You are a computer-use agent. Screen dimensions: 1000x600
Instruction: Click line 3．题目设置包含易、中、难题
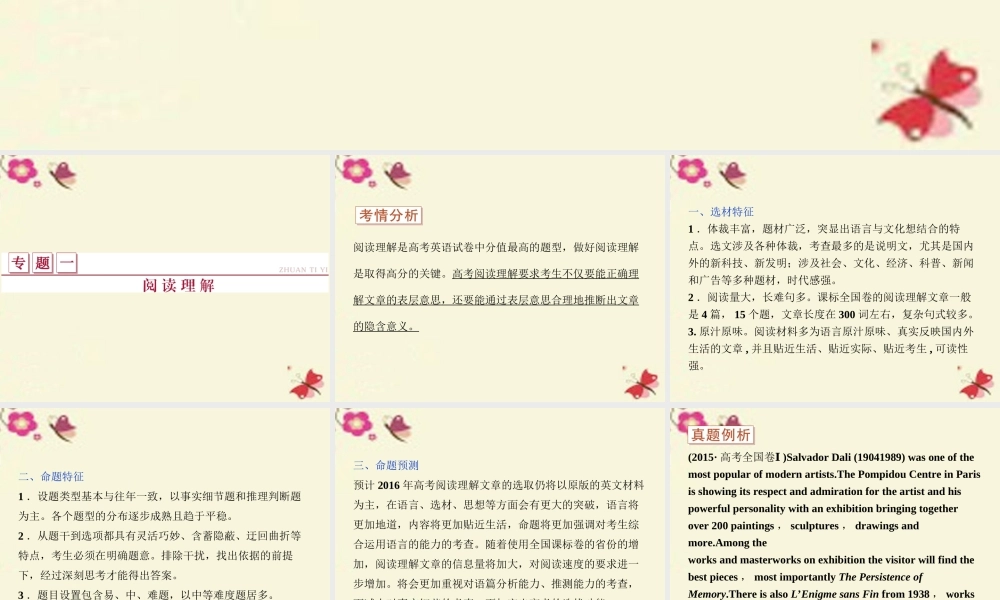coord(147,594)
